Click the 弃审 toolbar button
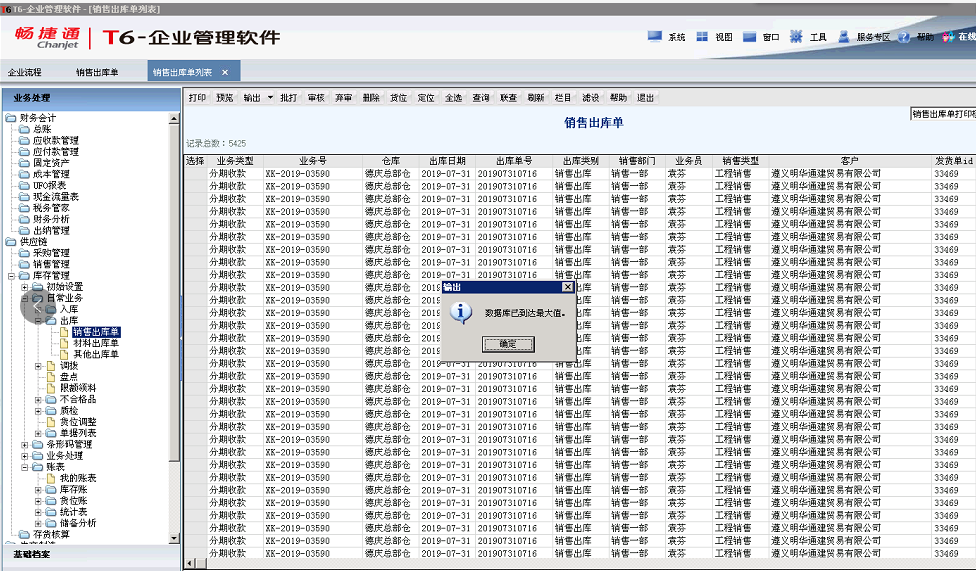The image size is (976, 571). [344, 98]
